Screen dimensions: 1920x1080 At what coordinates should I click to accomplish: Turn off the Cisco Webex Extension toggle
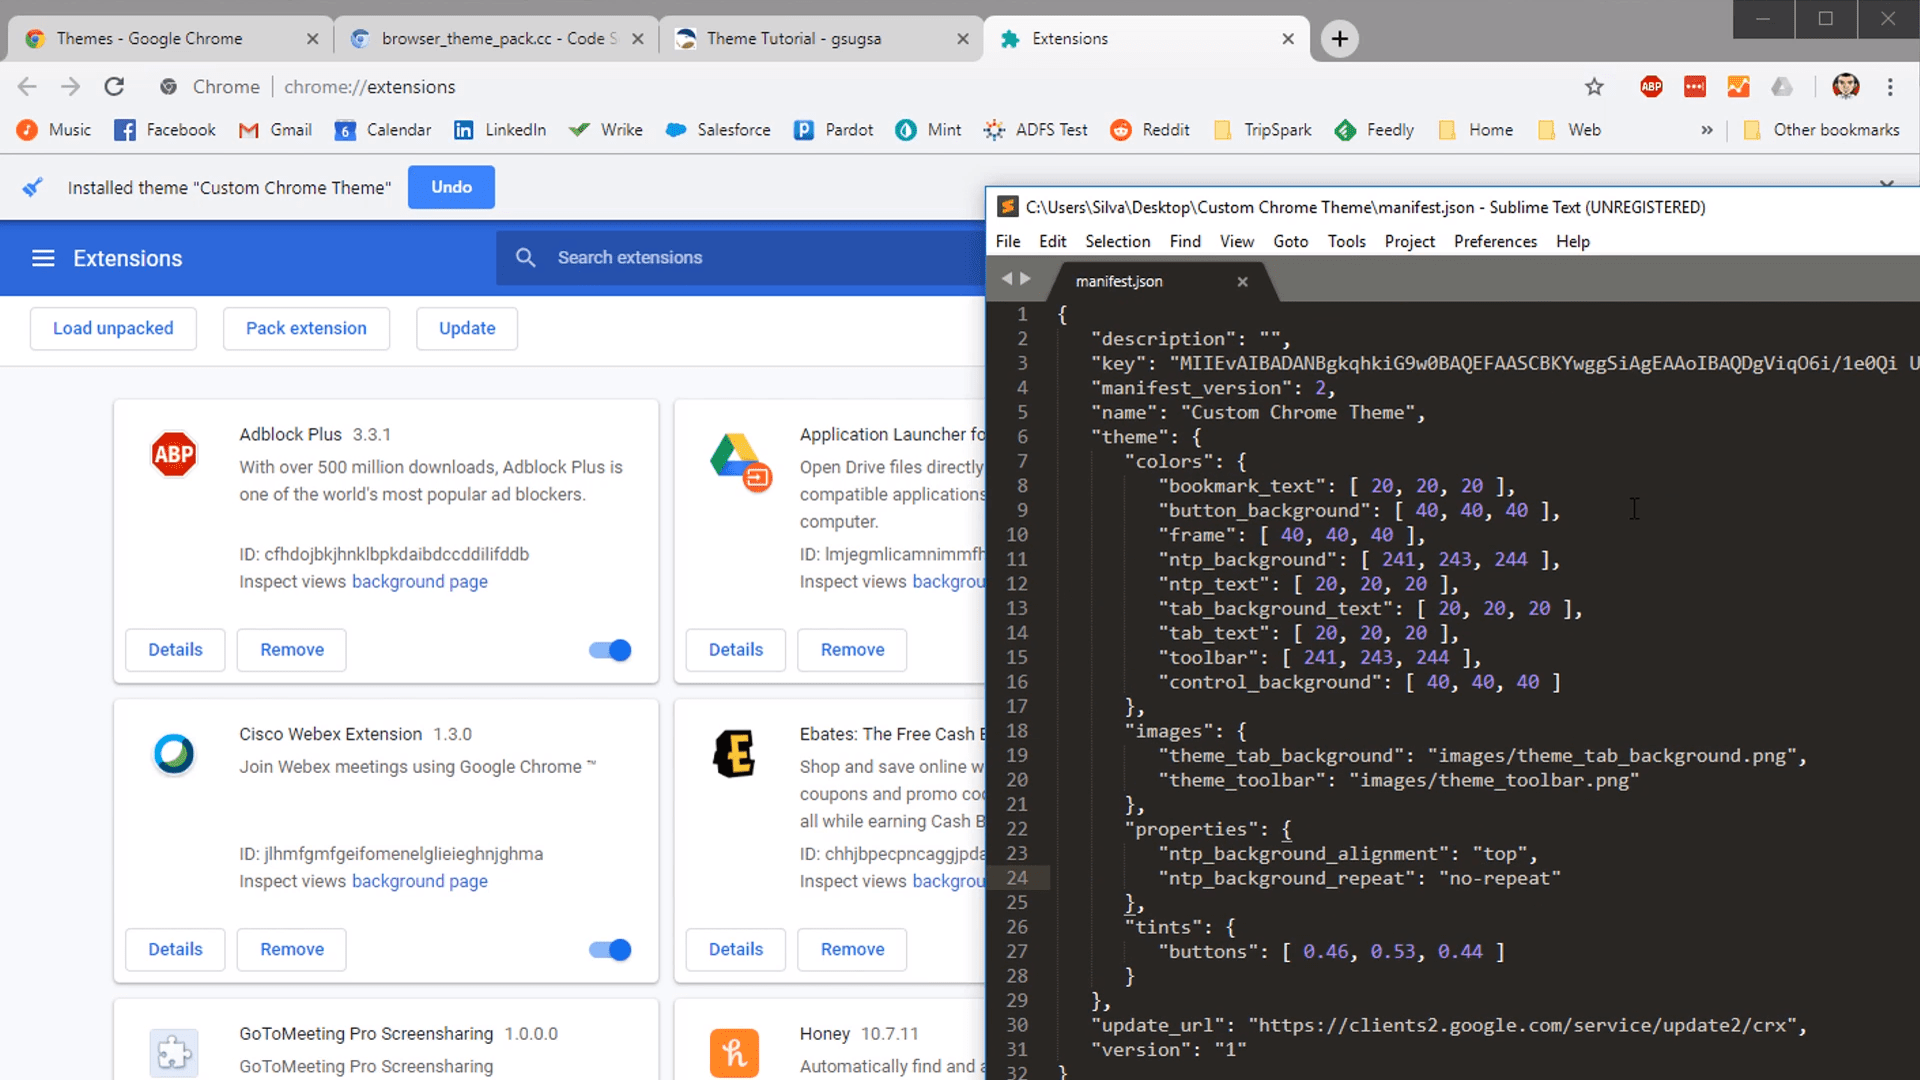click(610, 949)
